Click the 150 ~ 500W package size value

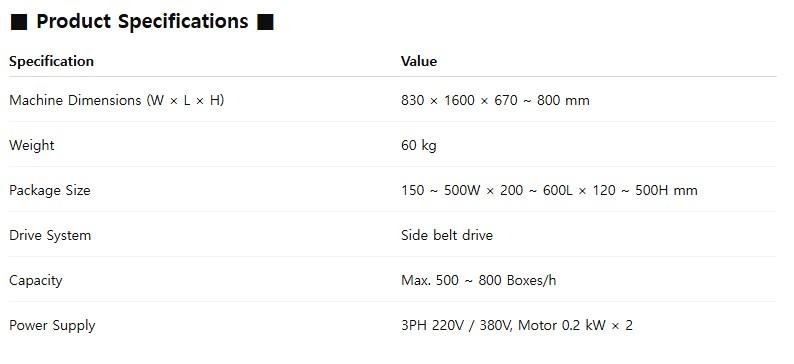[438, 190]
